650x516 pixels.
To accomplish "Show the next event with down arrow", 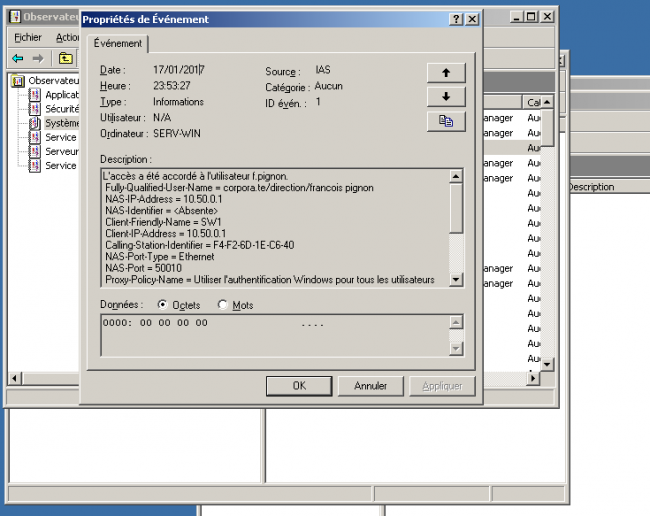I will coord(446,96).
